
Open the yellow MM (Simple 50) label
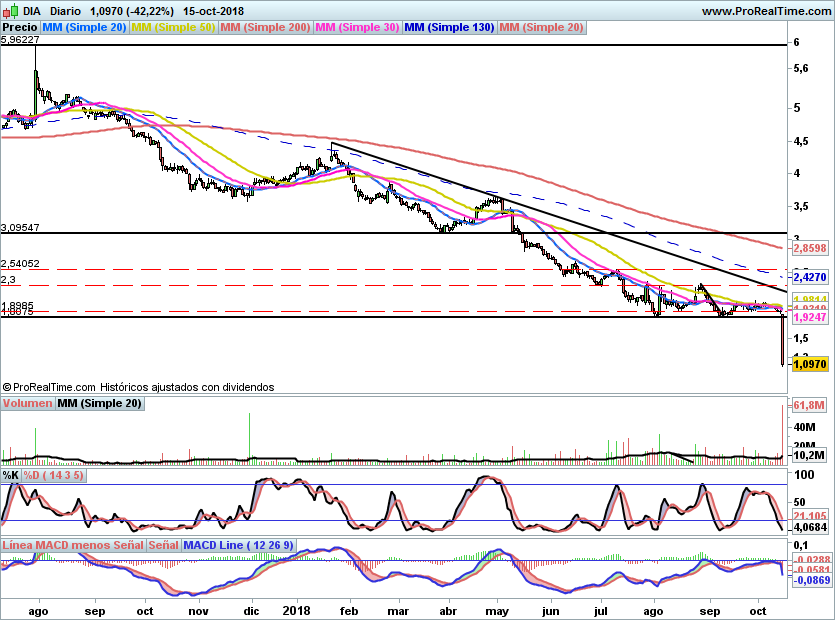(x=173, y=27)
